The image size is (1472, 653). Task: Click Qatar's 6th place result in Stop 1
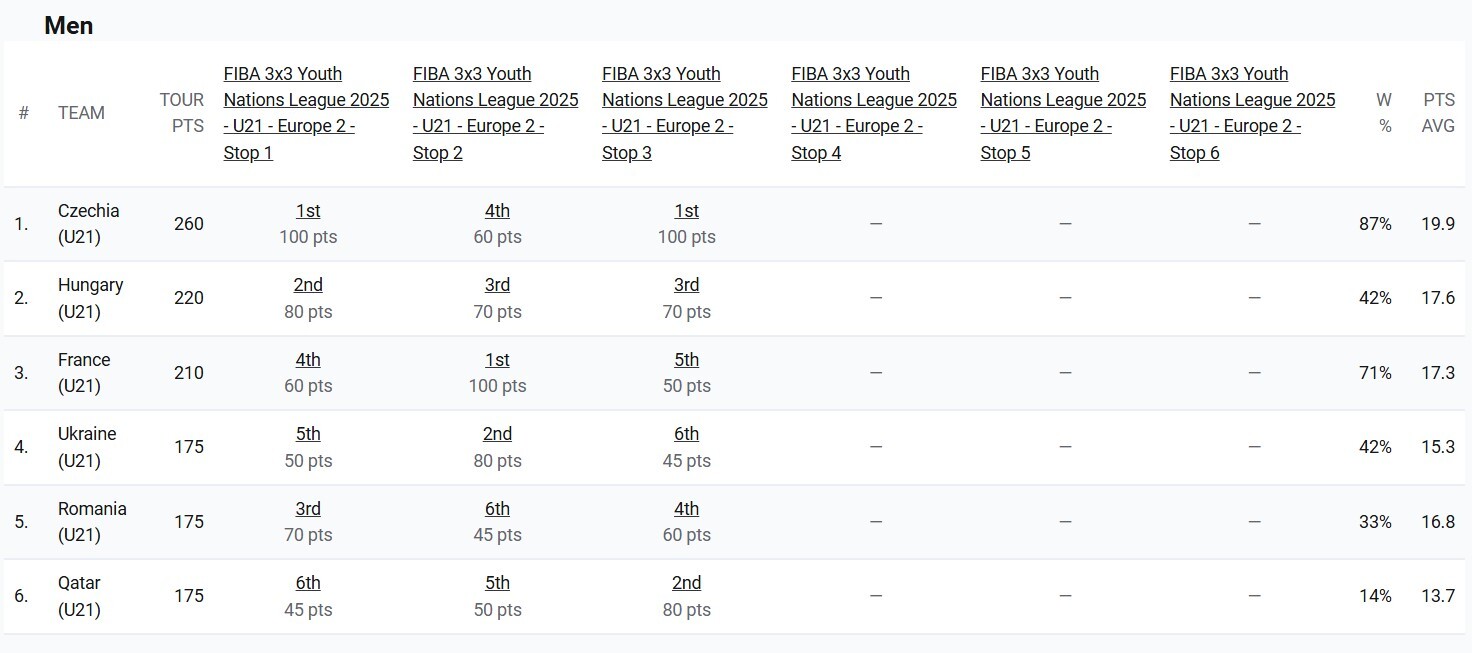pos(308,583)
